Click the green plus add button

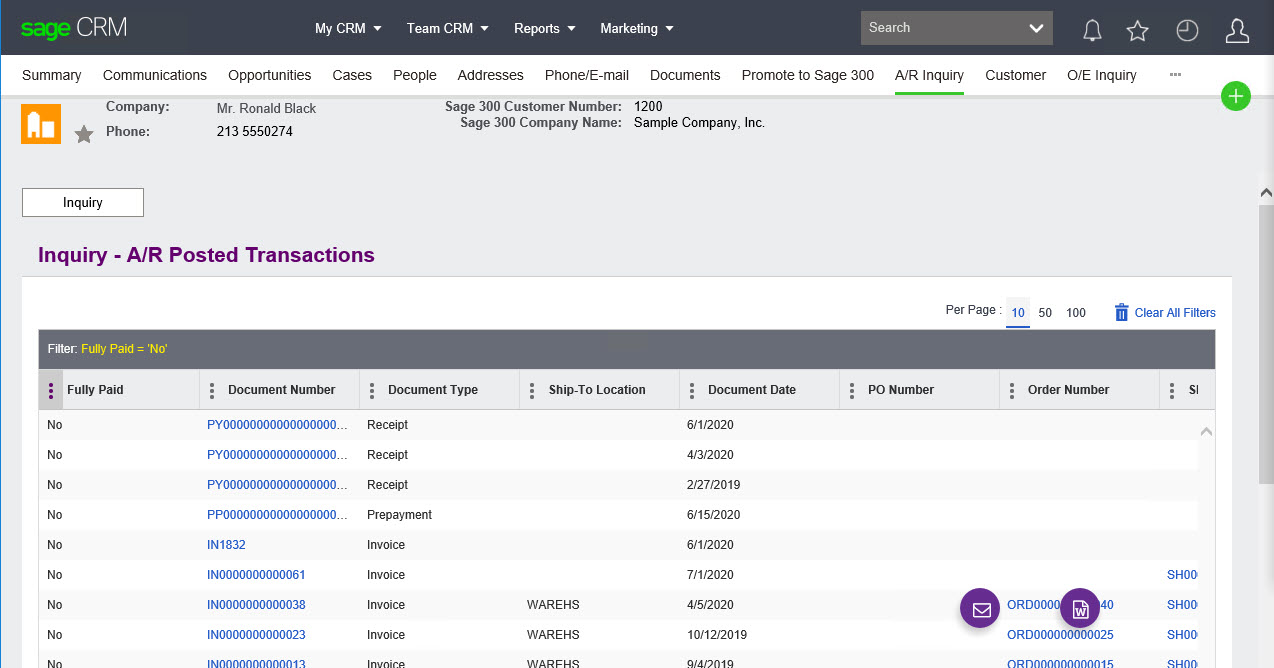click(x=1236, y=96)
